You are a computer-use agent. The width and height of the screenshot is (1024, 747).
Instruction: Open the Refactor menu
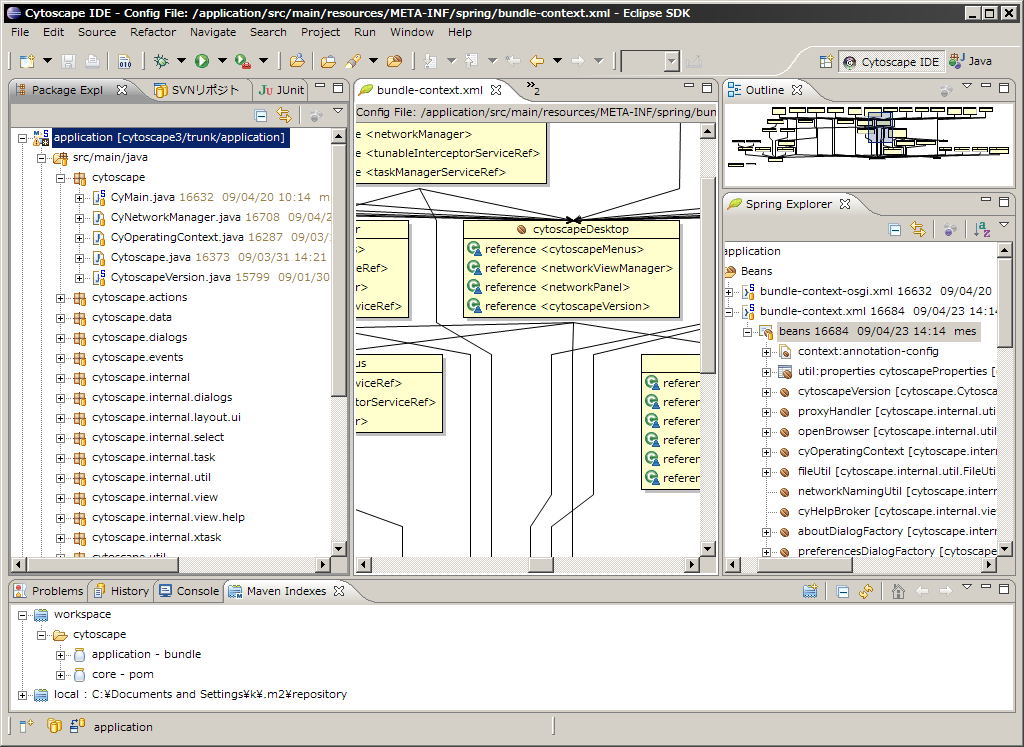pyautogui.click(x=153, y=32)
